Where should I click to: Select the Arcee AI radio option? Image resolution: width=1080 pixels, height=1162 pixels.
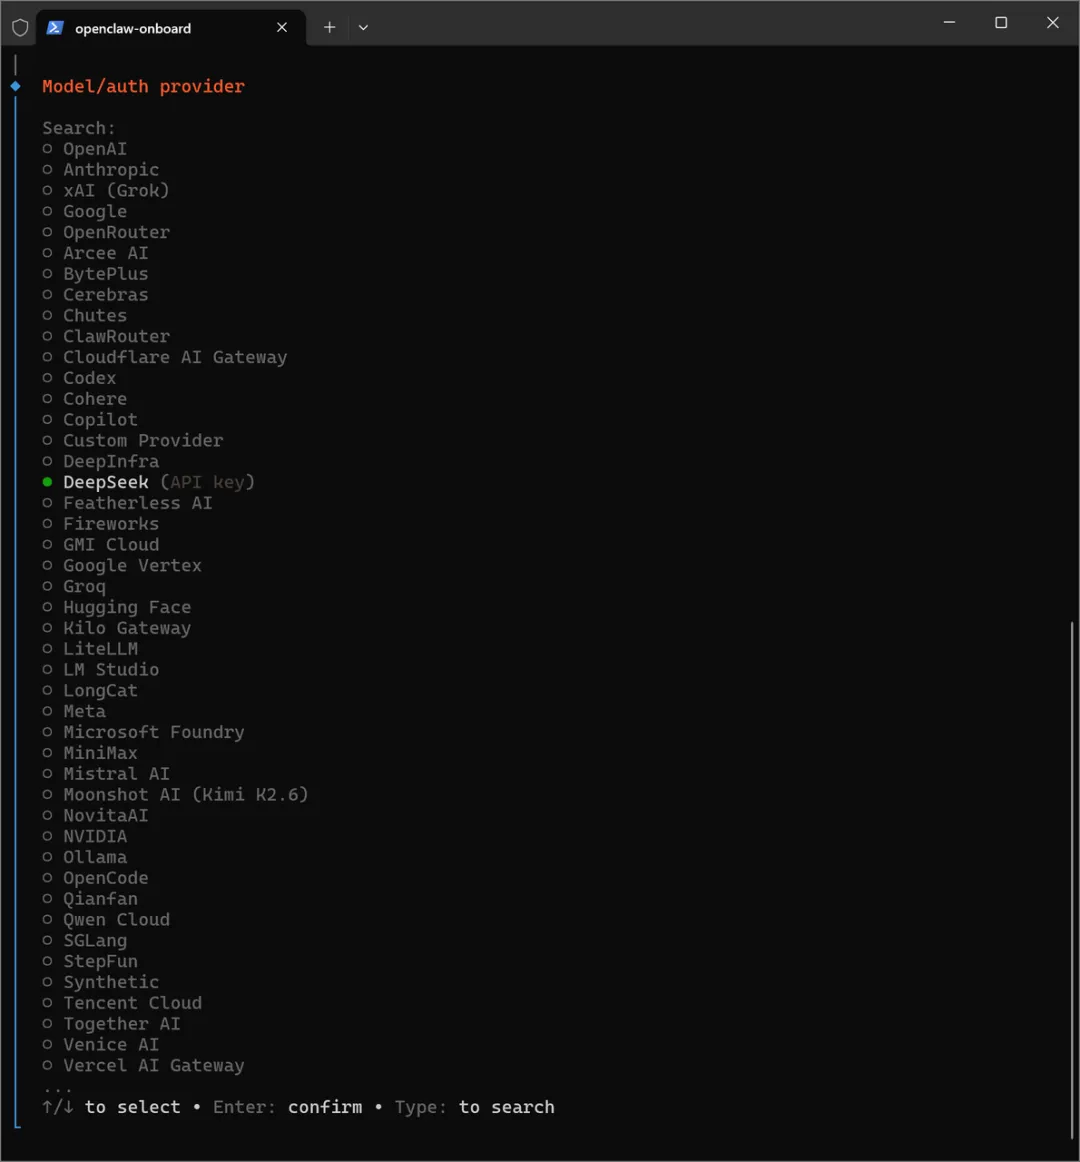point(96,253)
